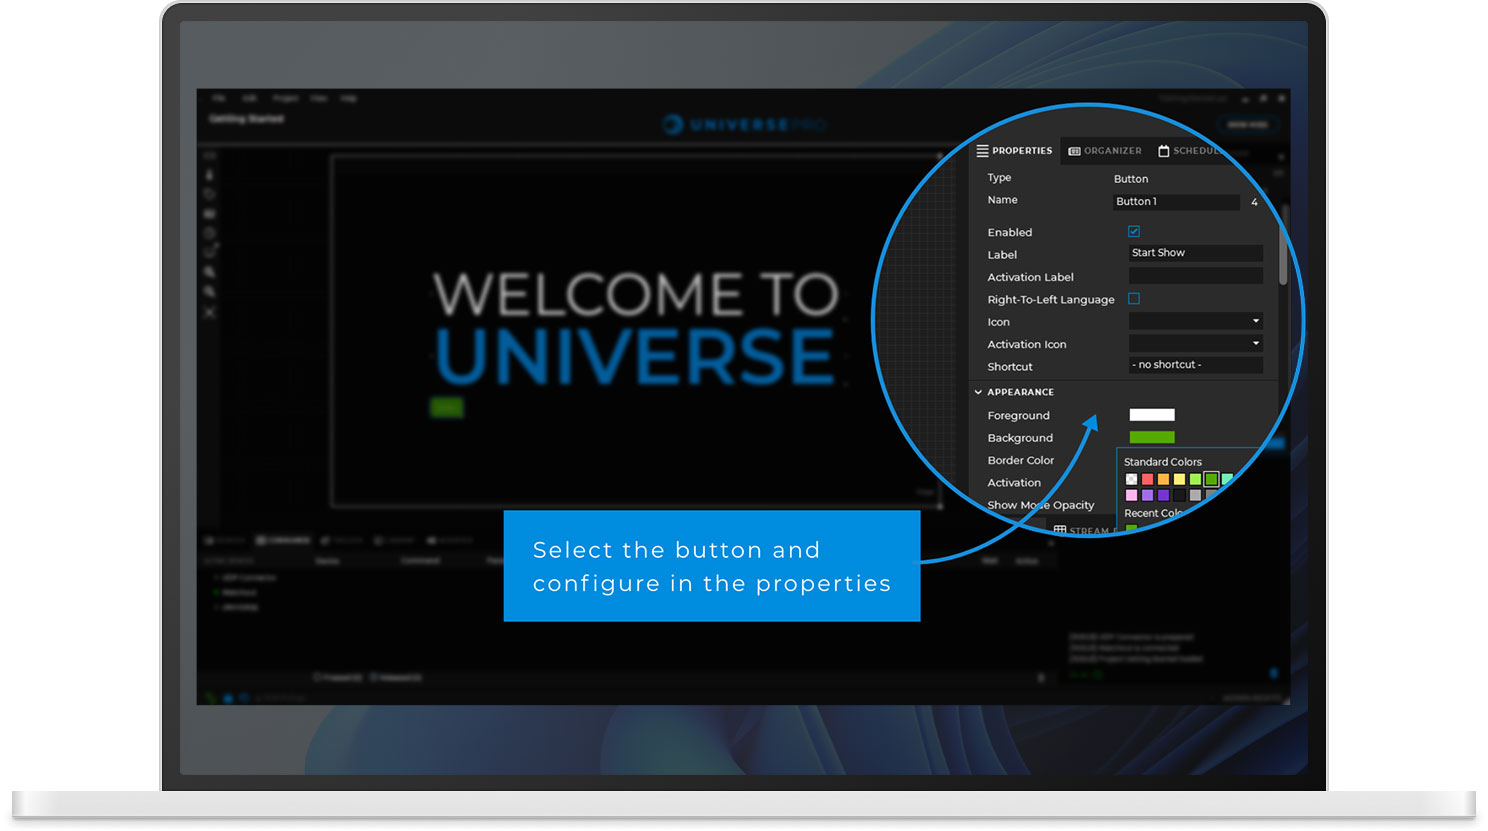Select the green Start Show button on canvas
This screenshot has height=831, width=1488.
(x=445, y=408)
